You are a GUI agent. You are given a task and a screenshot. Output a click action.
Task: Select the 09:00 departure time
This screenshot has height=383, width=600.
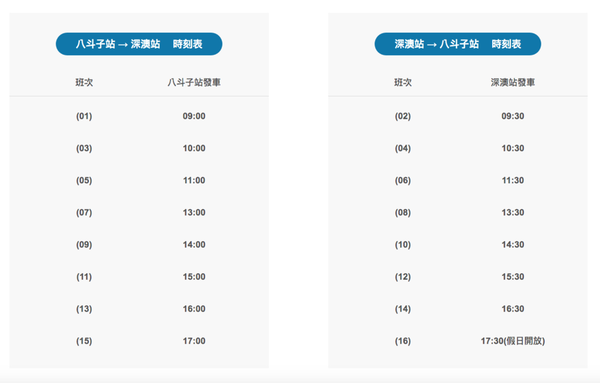(194, 116)
